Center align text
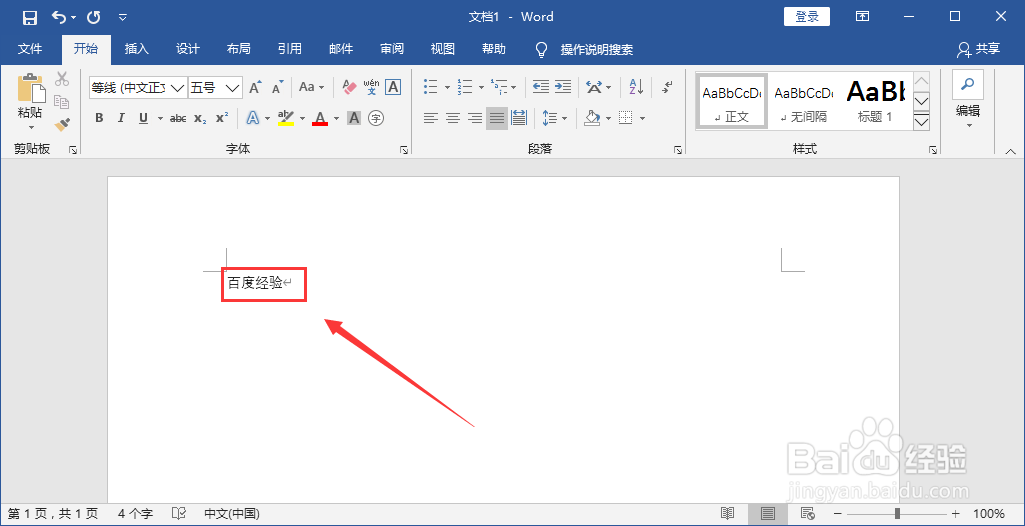 click(452, 118)
